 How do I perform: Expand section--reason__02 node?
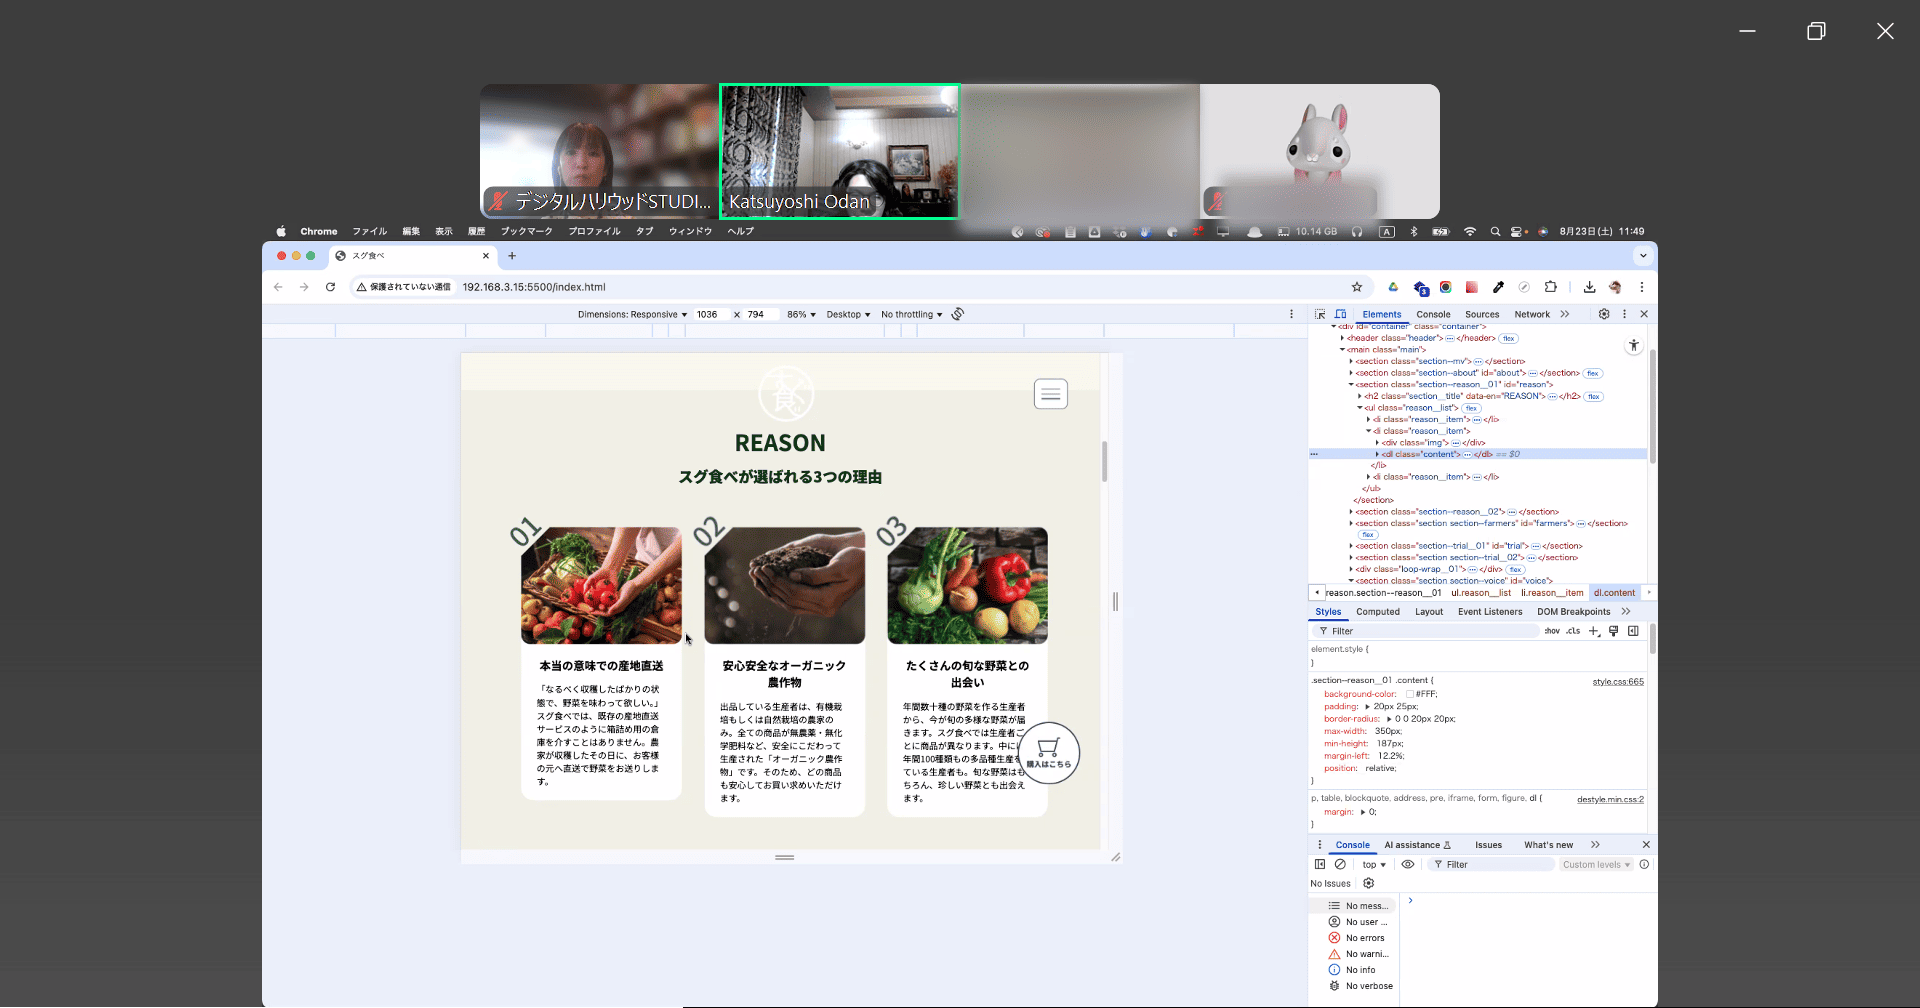click(1351, 512)
